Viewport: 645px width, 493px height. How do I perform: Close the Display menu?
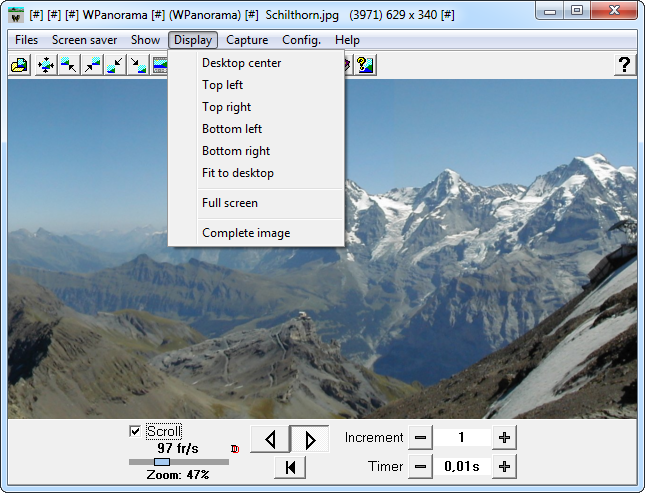[193, 40]
